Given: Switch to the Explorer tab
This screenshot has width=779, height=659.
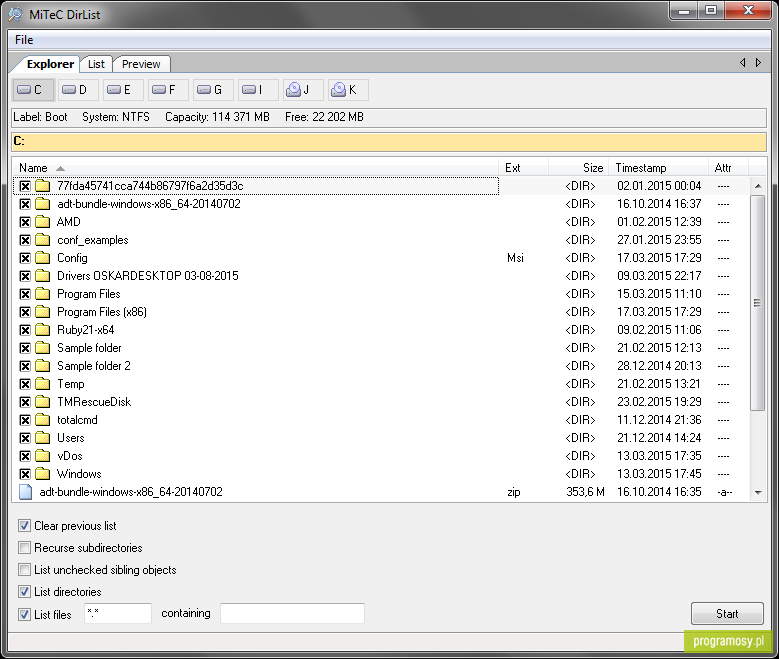Looking at the screenshot, I should (50, 64).
